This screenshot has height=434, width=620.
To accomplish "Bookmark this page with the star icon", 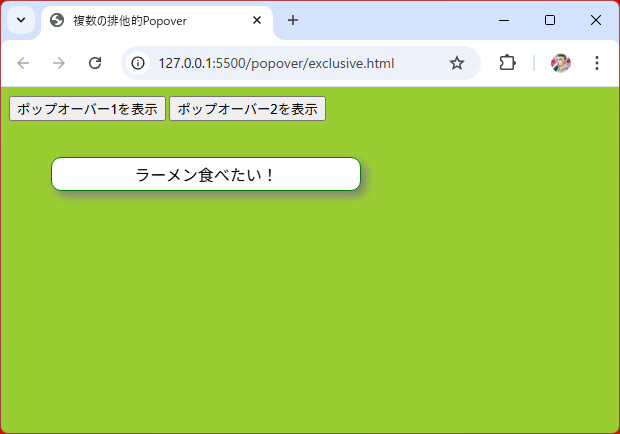I will click(x=457, y=63).
